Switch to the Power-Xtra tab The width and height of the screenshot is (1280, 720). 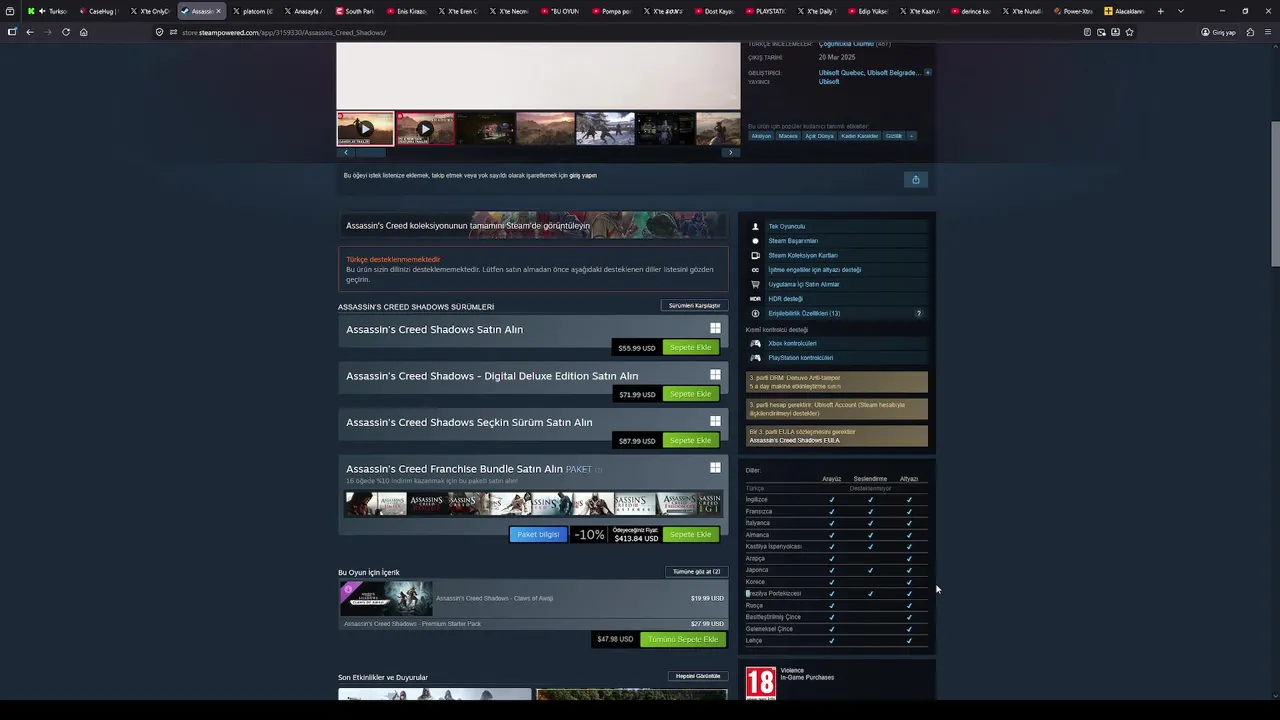1076,11
